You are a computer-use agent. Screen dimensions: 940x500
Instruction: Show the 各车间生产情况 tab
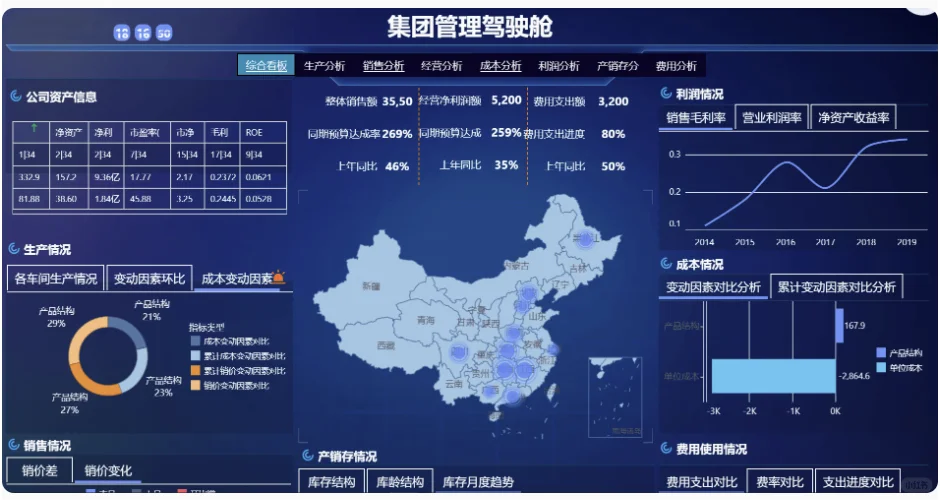56,278
